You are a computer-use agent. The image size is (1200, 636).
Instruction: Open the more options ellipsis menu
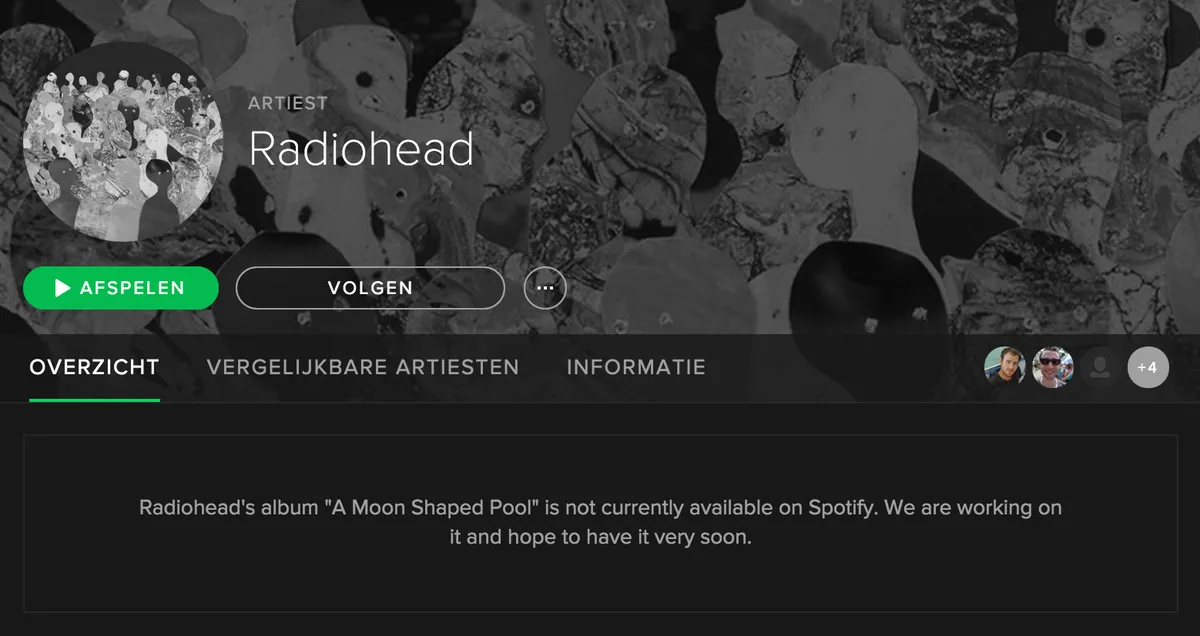[x=545, y=288]
